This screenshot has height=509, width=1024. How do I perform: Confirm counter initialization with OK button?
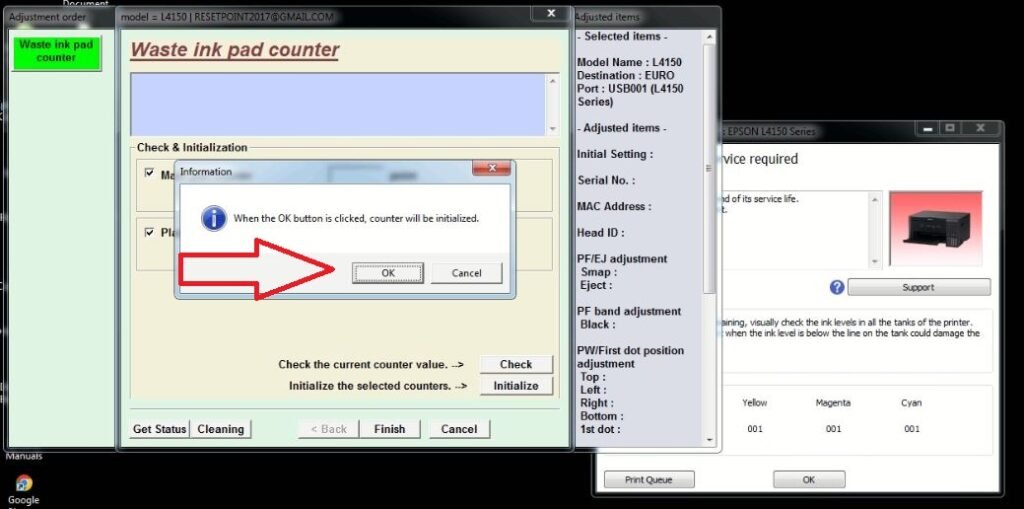click(x=388, y=273)
